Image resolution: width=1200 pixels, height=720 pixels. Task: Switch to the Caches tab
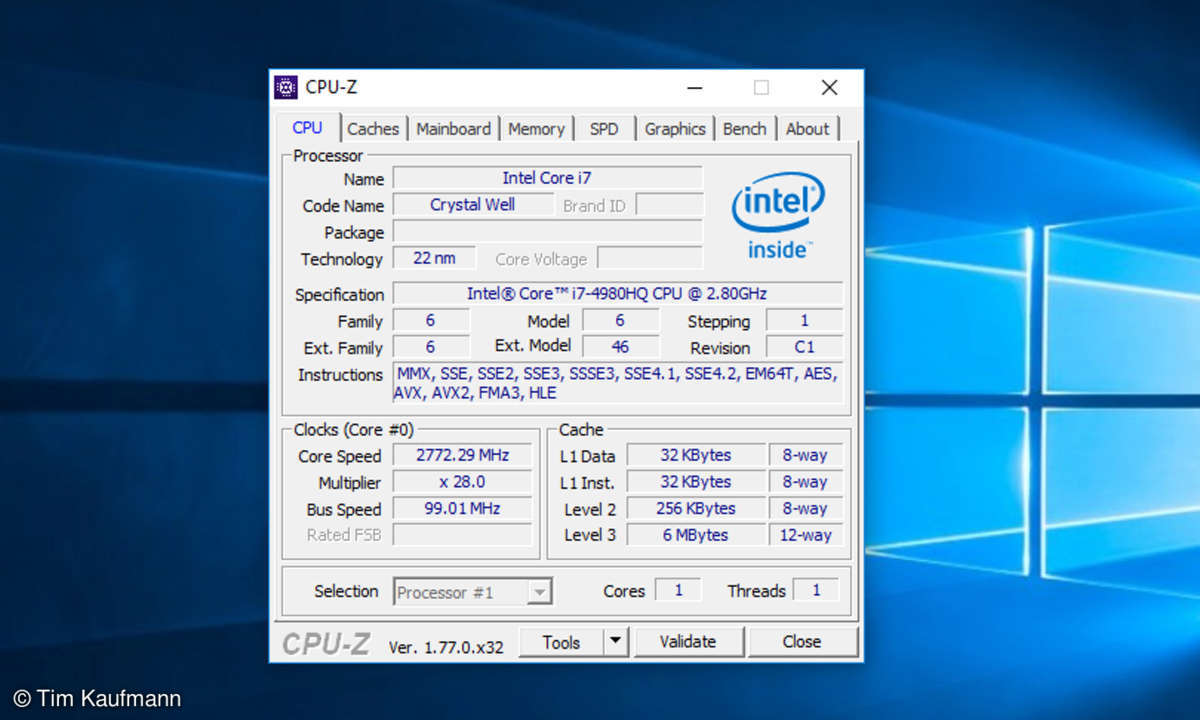click(373, 129)
